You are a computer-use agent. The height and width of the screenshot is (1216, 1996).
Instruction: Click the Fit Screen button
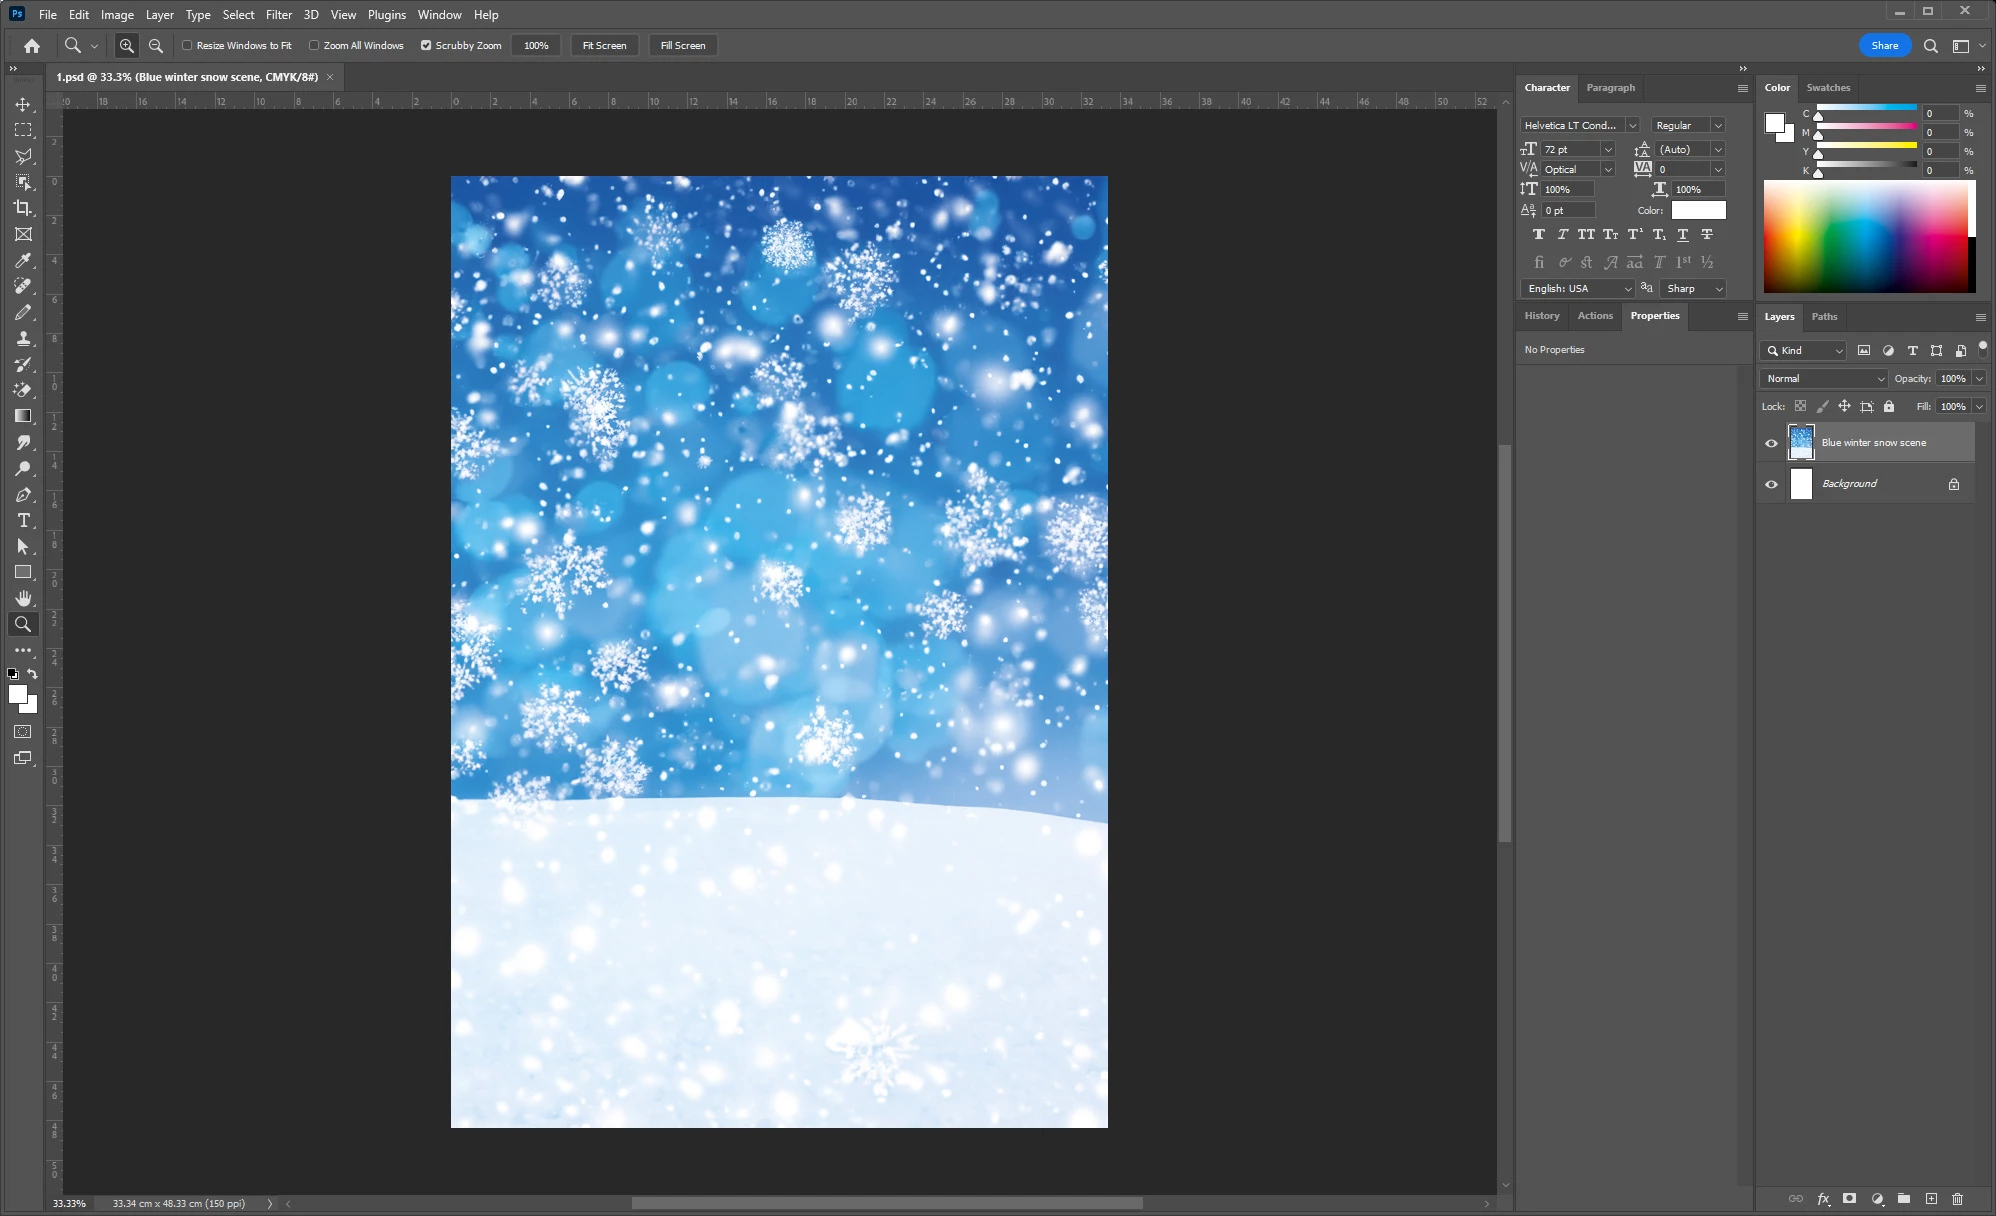click(x=604, y=45)
